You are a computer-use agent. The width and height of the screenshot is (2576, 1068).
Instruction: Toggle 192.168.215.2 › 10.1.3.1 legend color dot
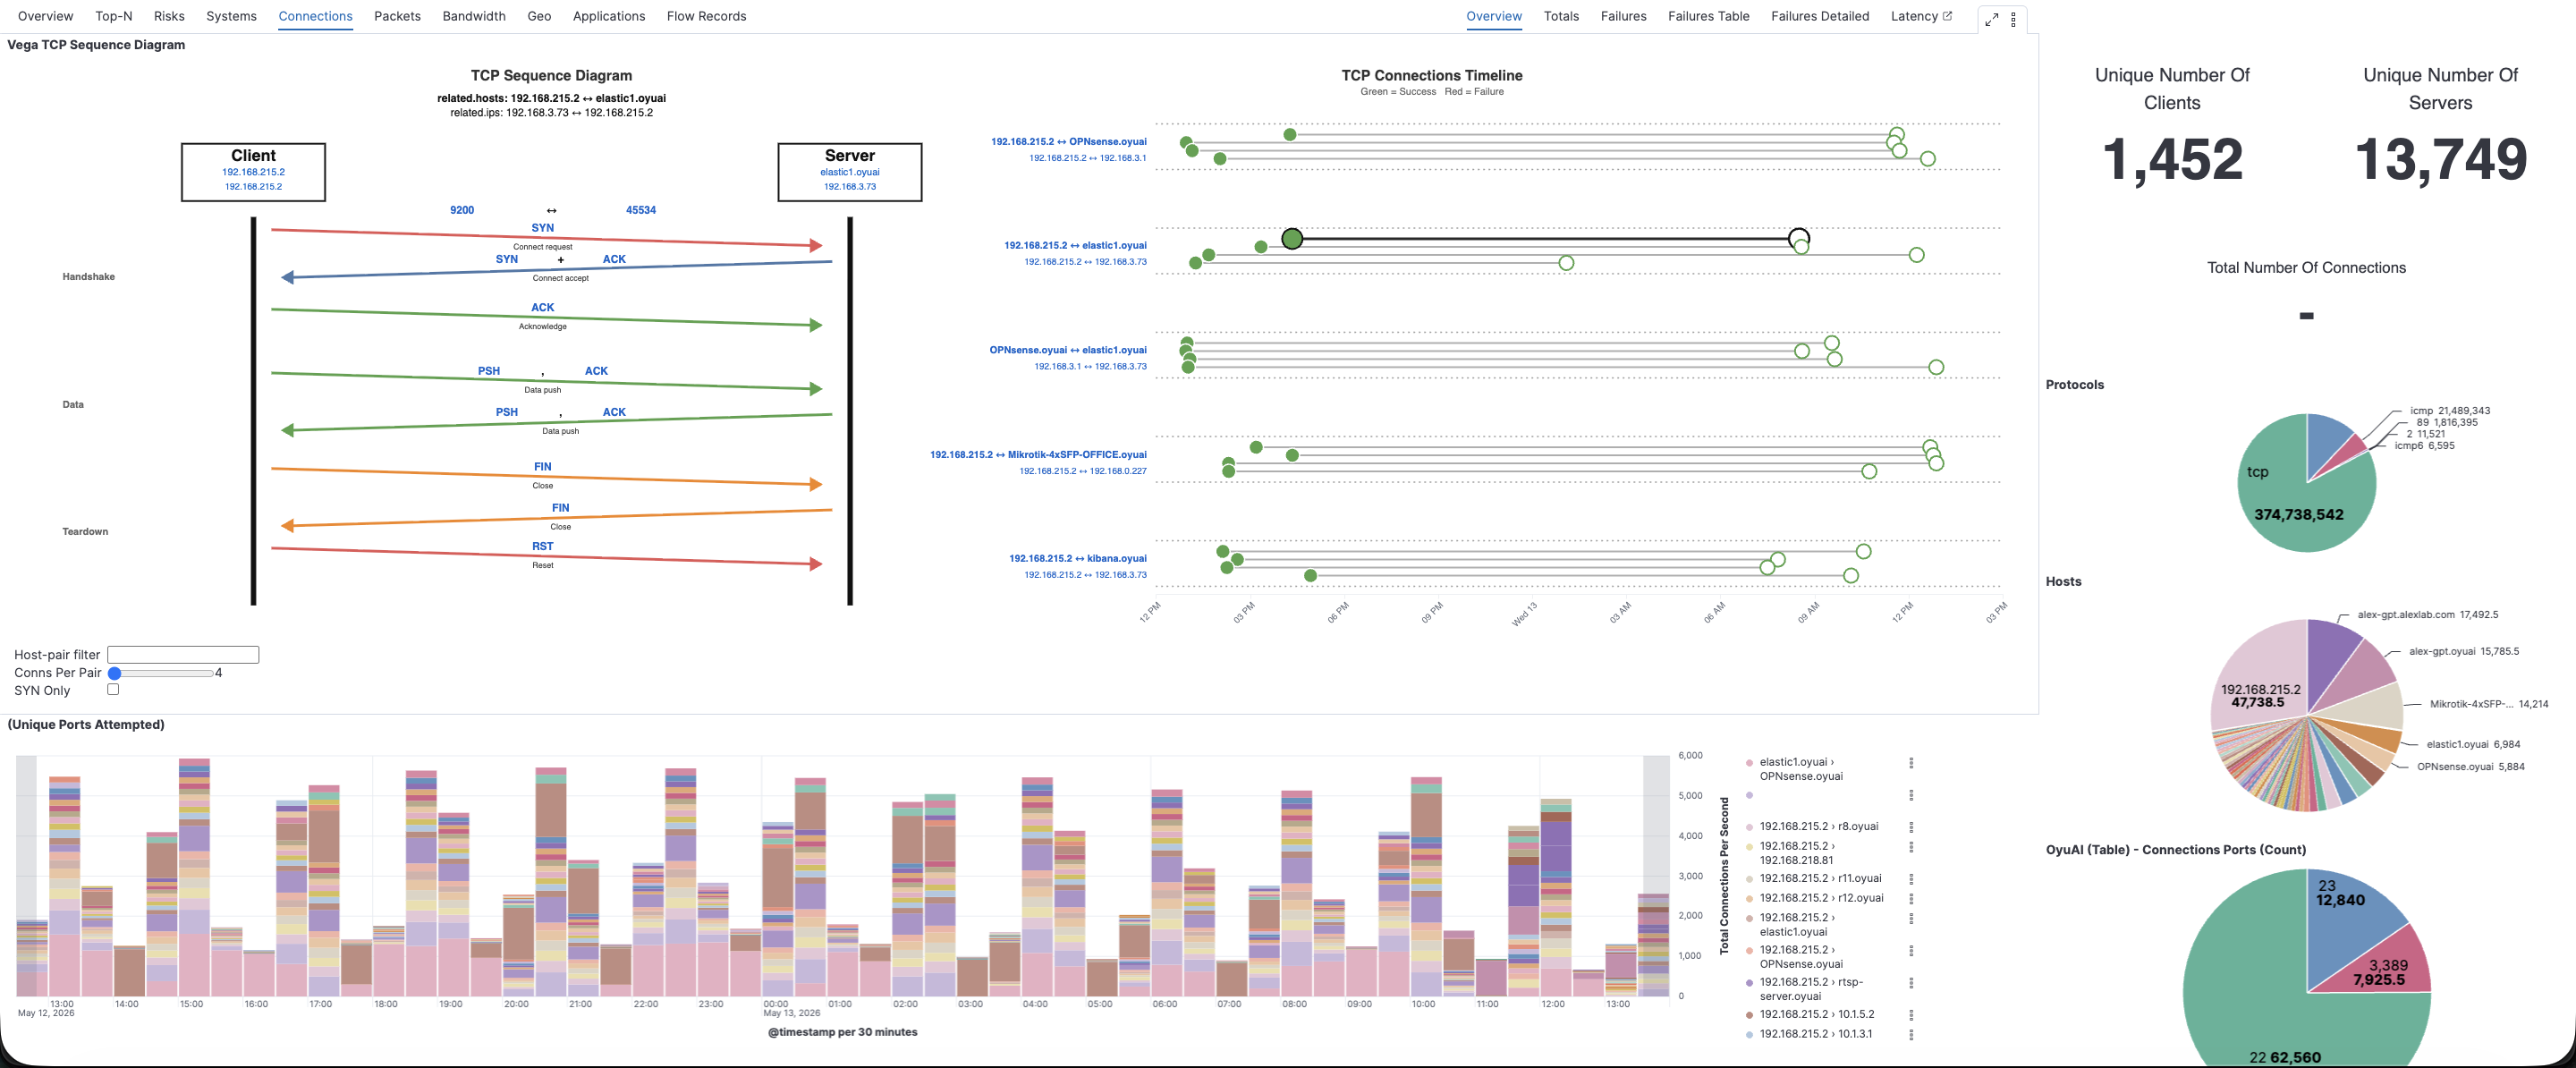click(1749, 1035)
